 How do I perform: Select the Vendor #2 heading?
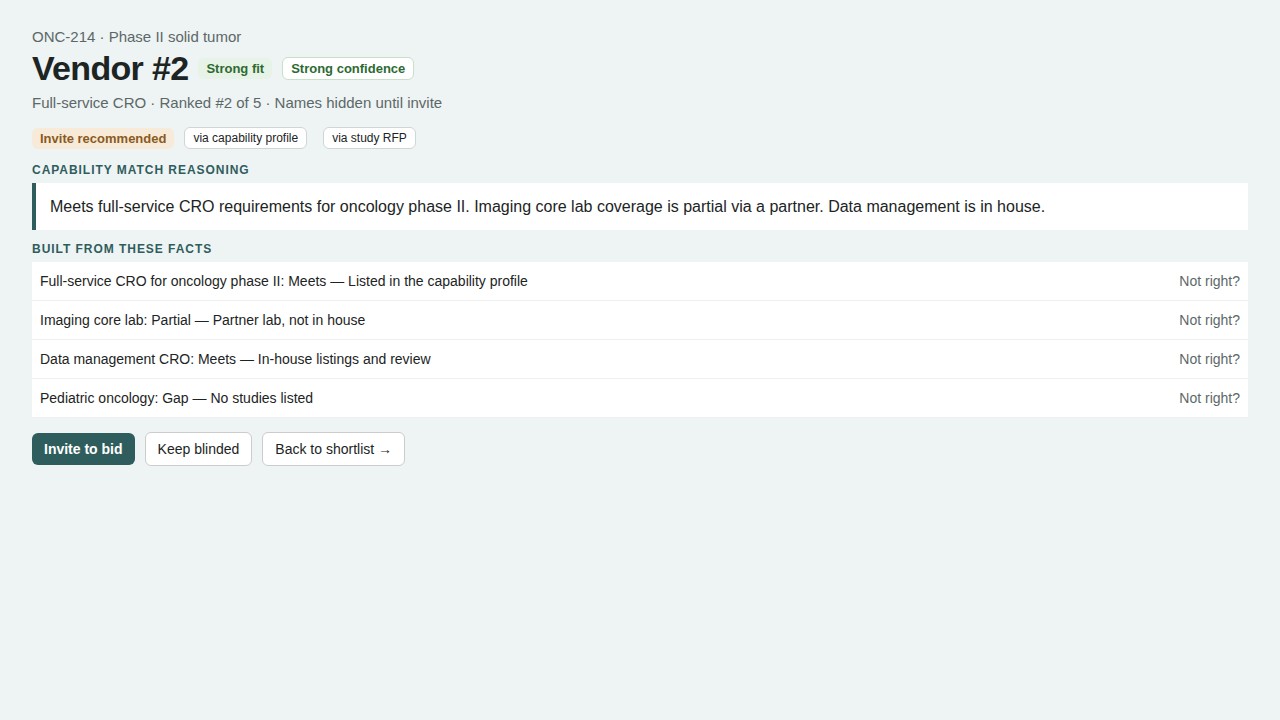[110, 68]
